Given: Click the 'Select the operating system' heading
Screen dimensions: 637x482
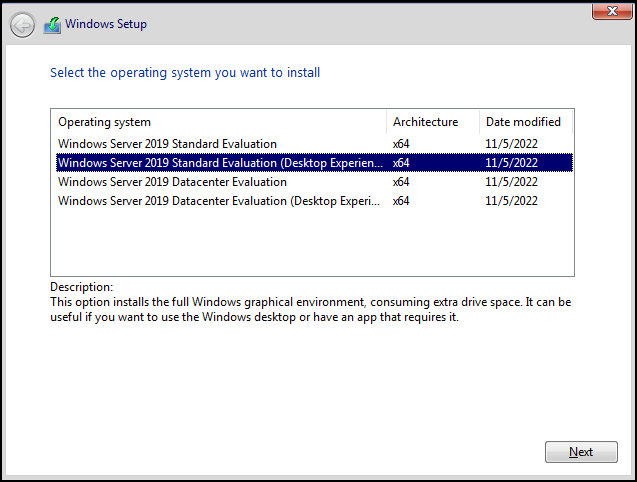Looking at the screenshot, I should (x=185, y=73).
